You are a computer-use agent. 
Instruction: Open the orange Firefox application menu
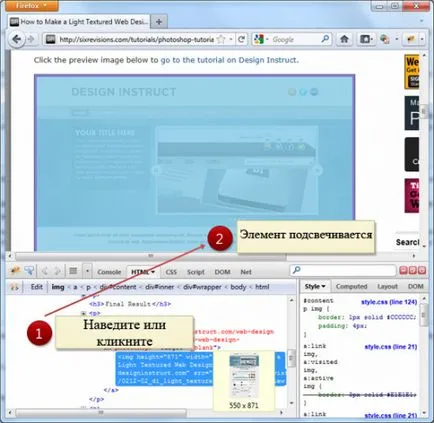coord(32,5)
